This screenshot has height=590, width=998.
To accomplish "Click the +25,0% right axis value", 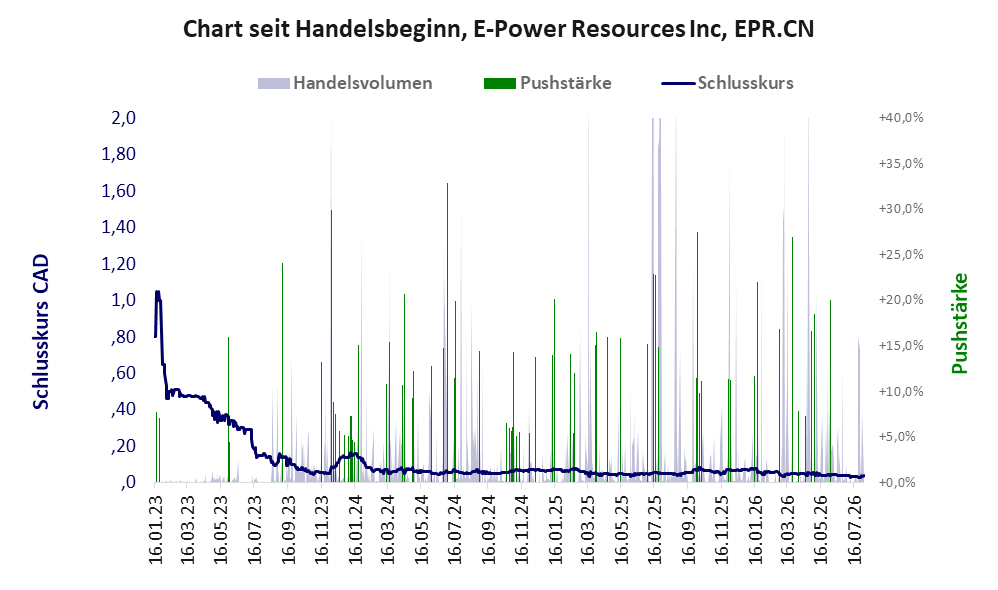I will click(901, 255).
